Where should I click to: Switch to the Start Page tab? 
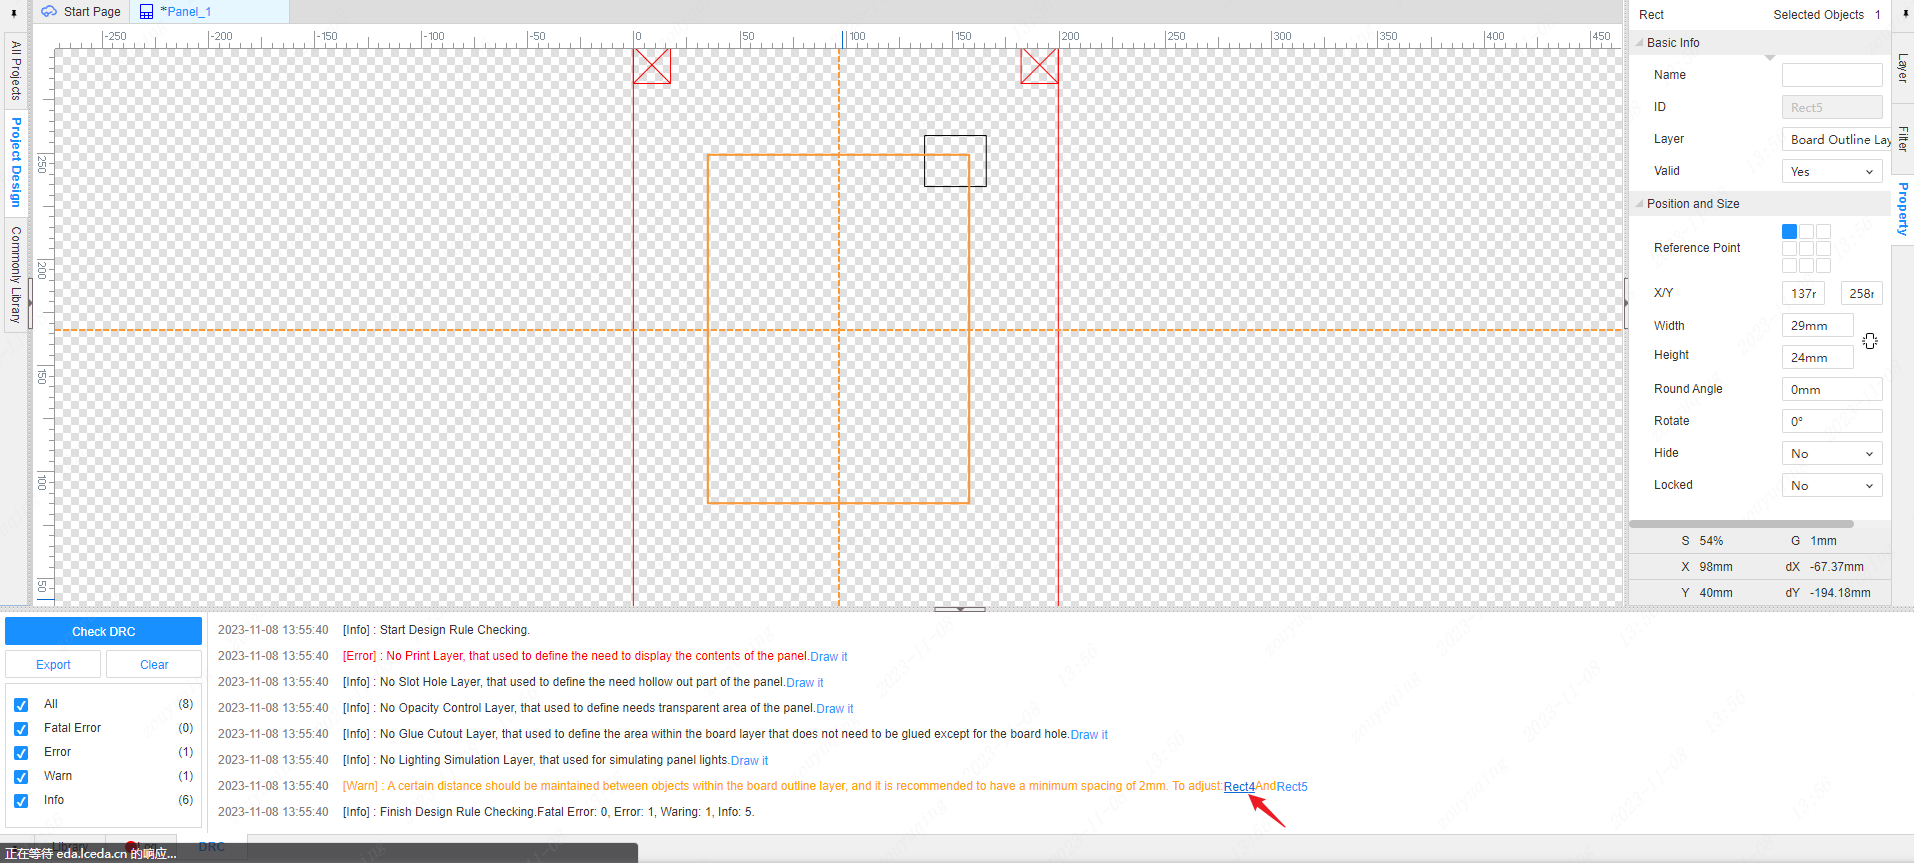(x=81, y=12)
